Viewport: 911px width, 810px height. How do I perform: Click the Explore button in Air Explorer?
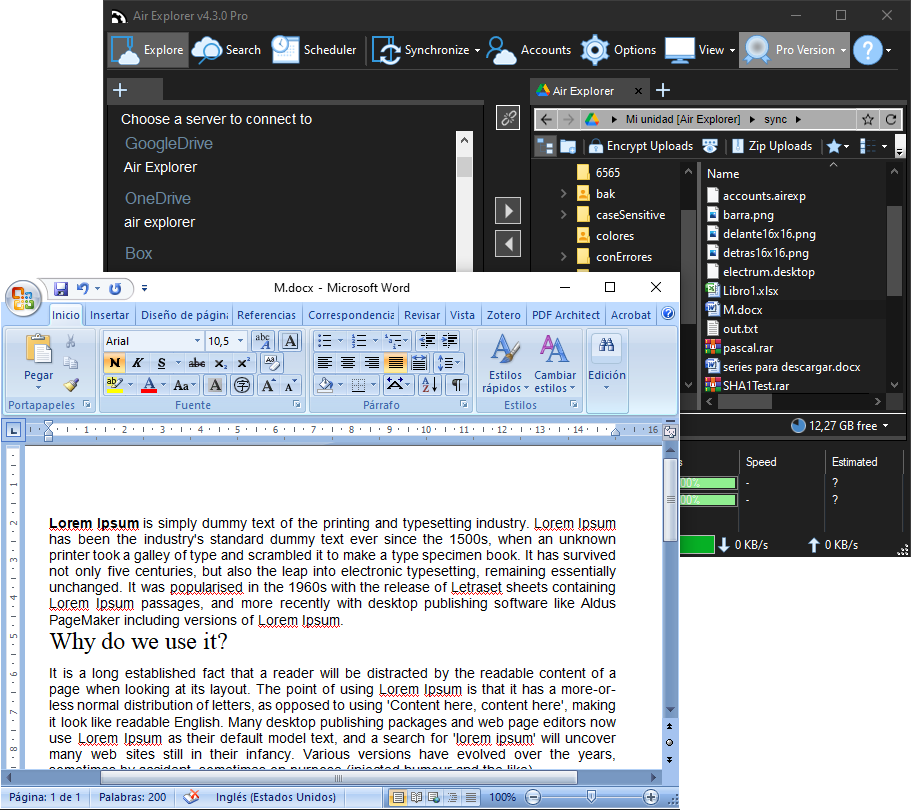[149, 50]
